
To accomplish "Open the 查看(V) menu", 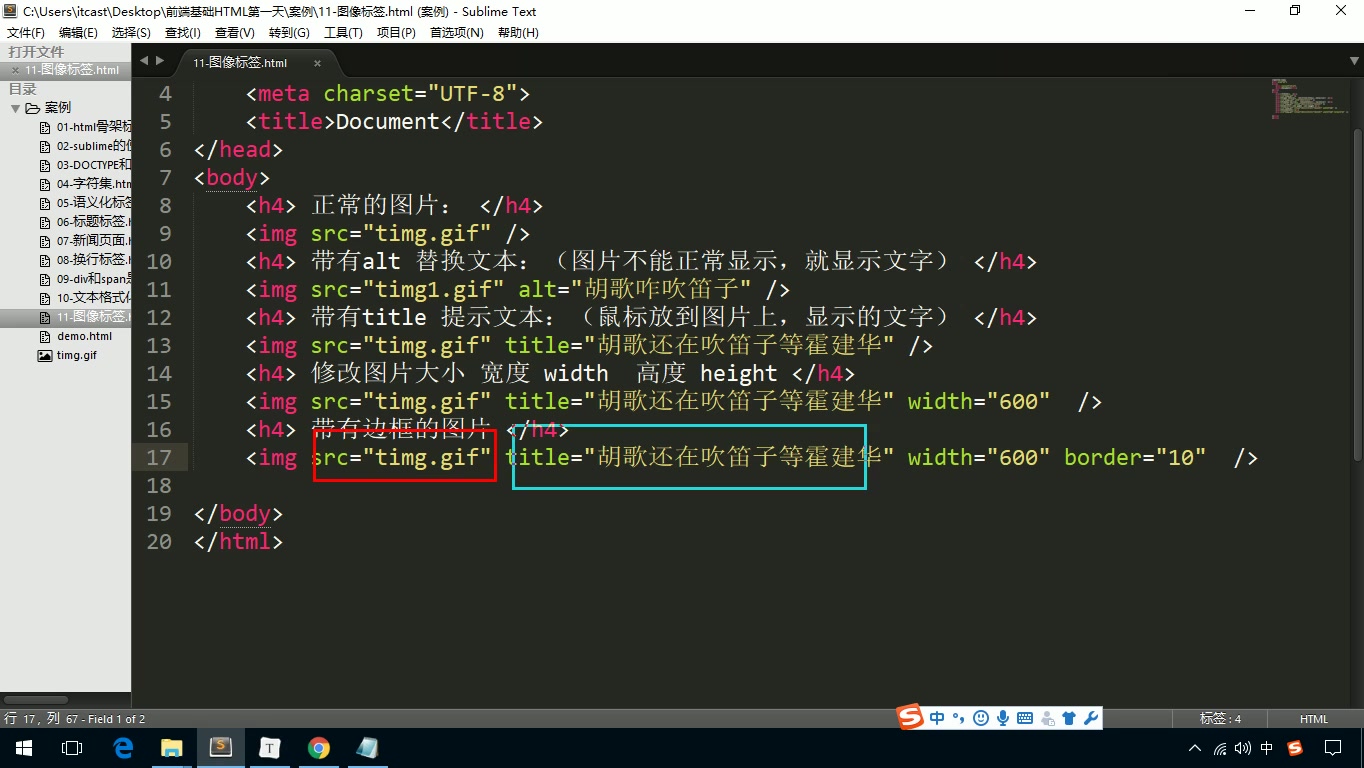I will [x=235, y=33].
